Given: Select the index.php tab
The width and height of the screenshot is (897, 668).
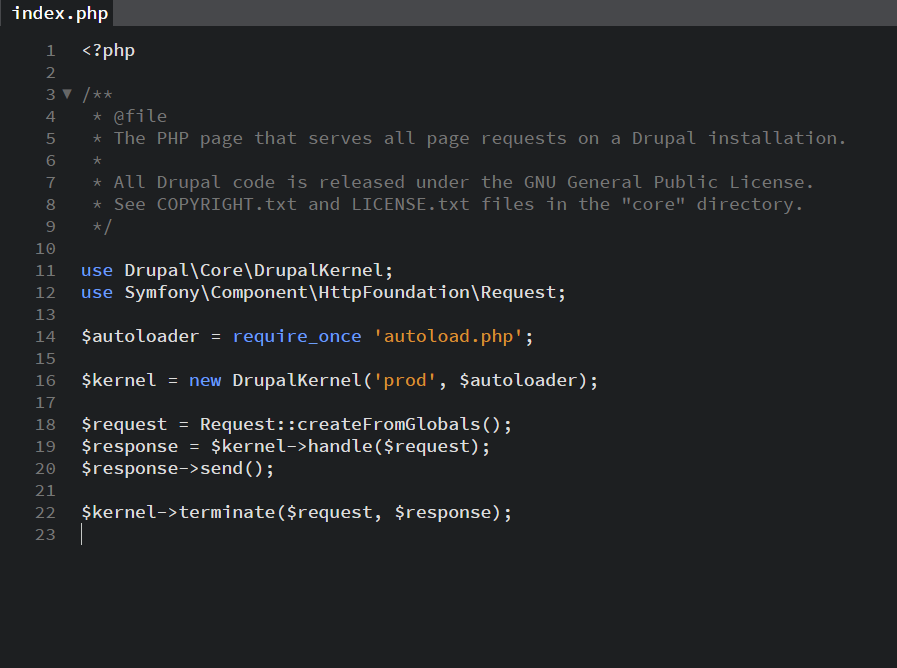Looking at the screenshot, I should click(57, 13).
